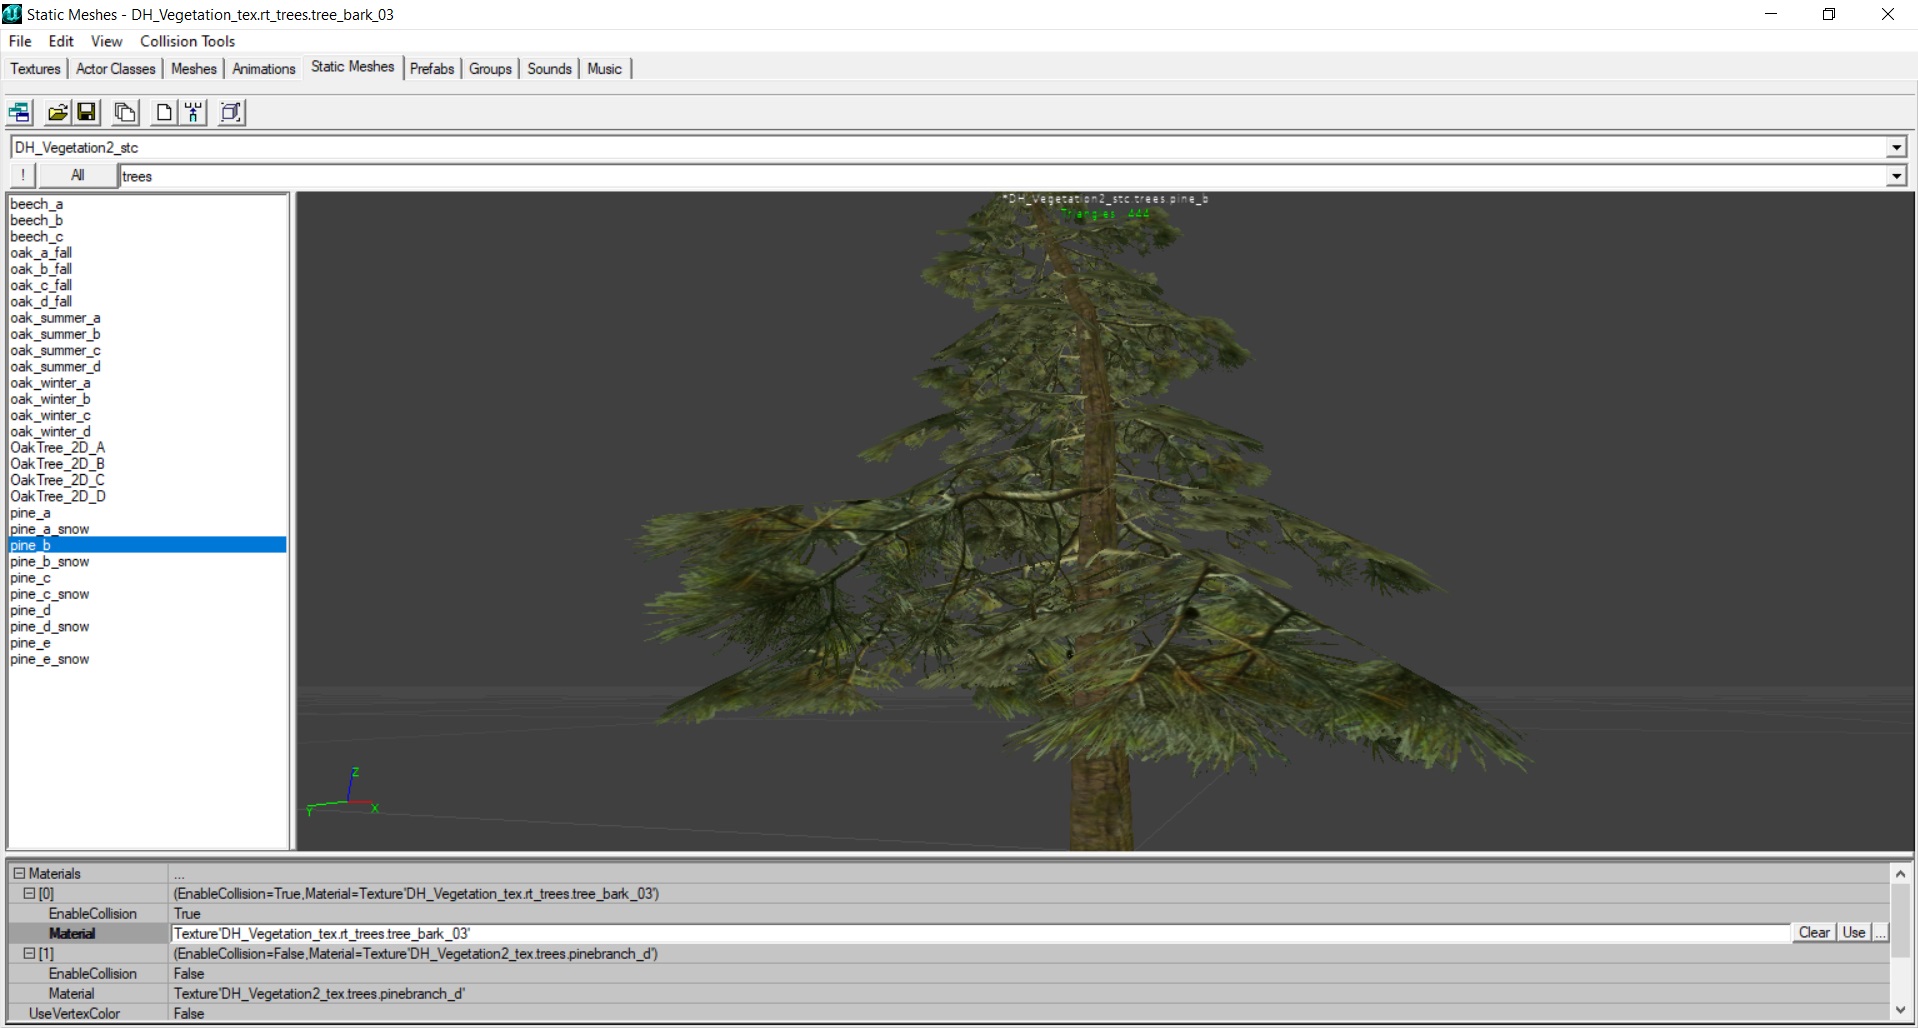Viewport: 1918px width, 1028px height.
Task: Switch to the Meshes tab
Action: click(194, 68)
